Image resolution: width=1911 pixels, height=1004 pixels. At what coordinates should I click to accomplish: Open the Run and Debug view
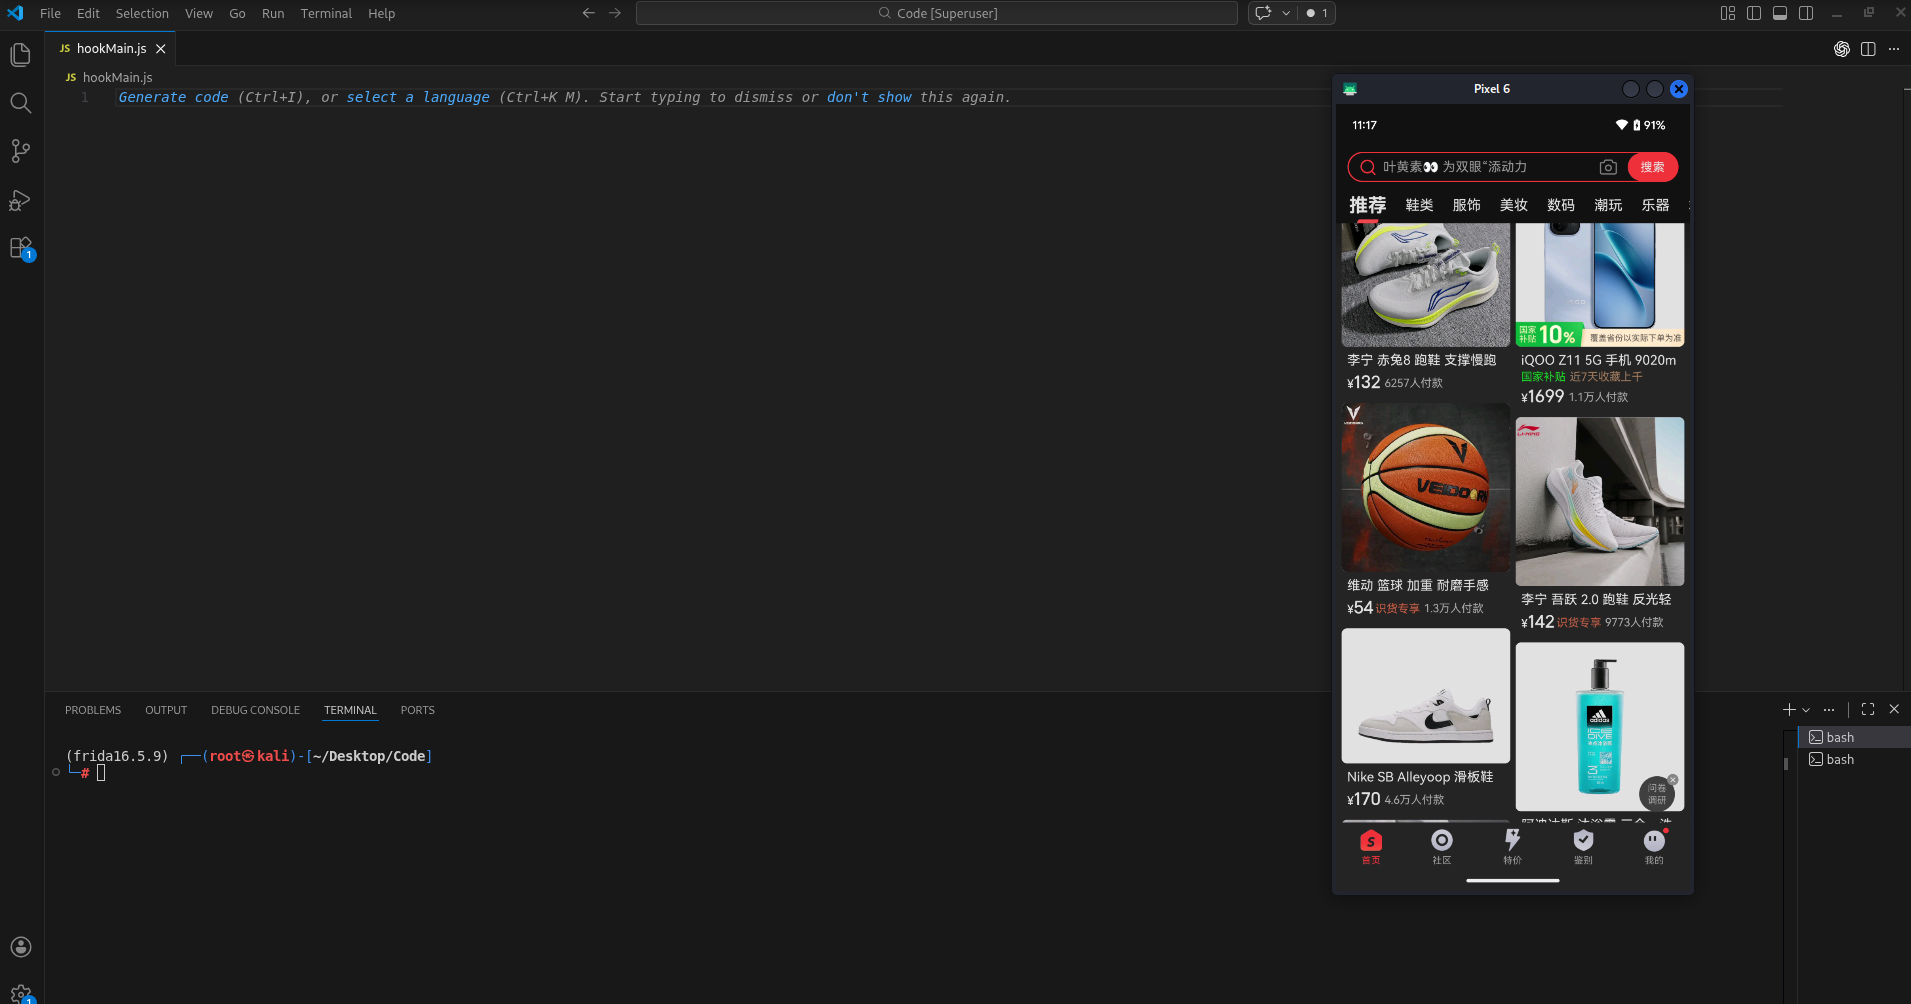pyautogui.click(x=20, y=200)
